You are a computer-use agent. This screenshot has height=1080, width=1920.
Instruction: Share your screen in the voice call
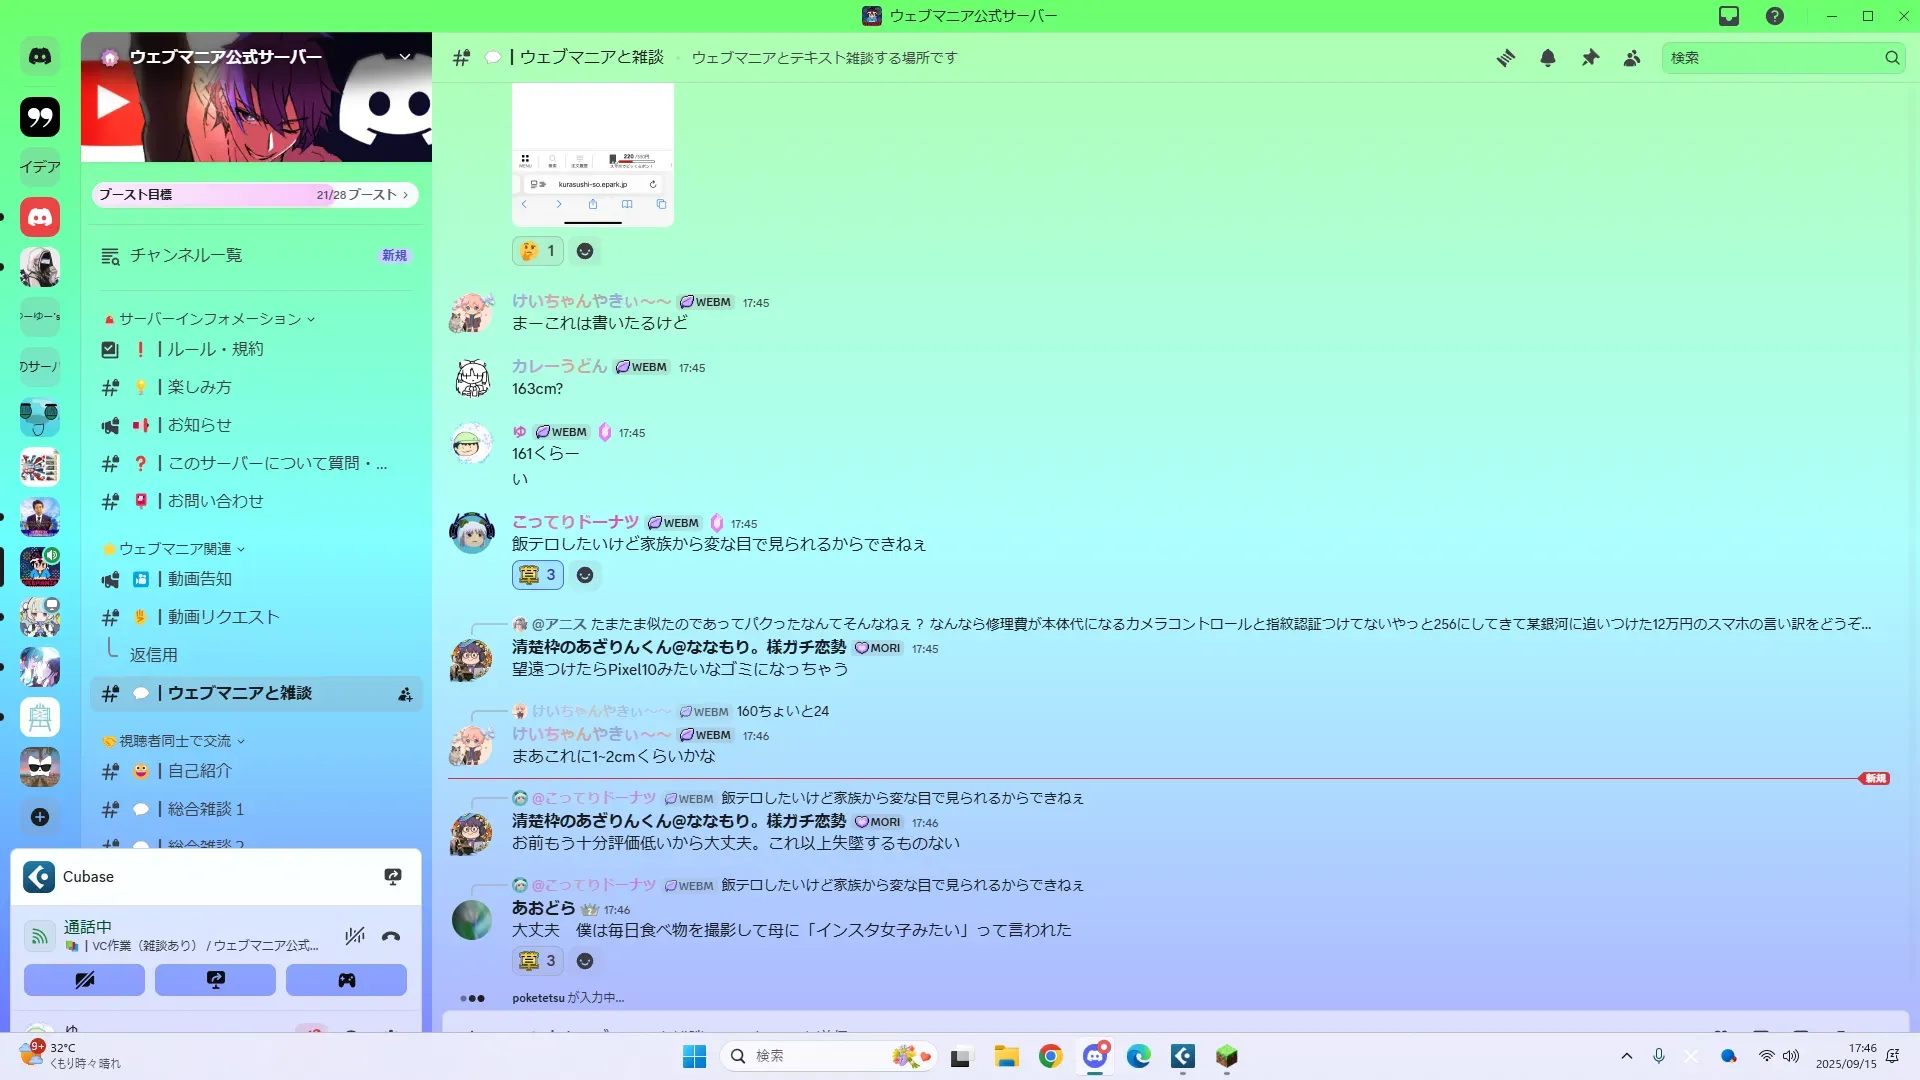click(x=215, y=980)
